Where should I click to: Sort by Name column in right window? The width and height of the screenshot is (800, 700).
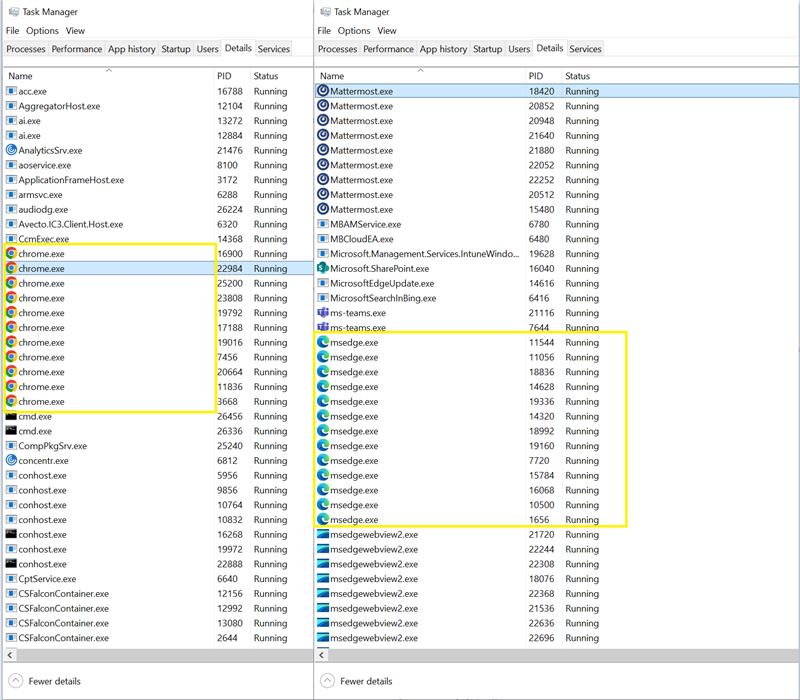coord(420,76)
